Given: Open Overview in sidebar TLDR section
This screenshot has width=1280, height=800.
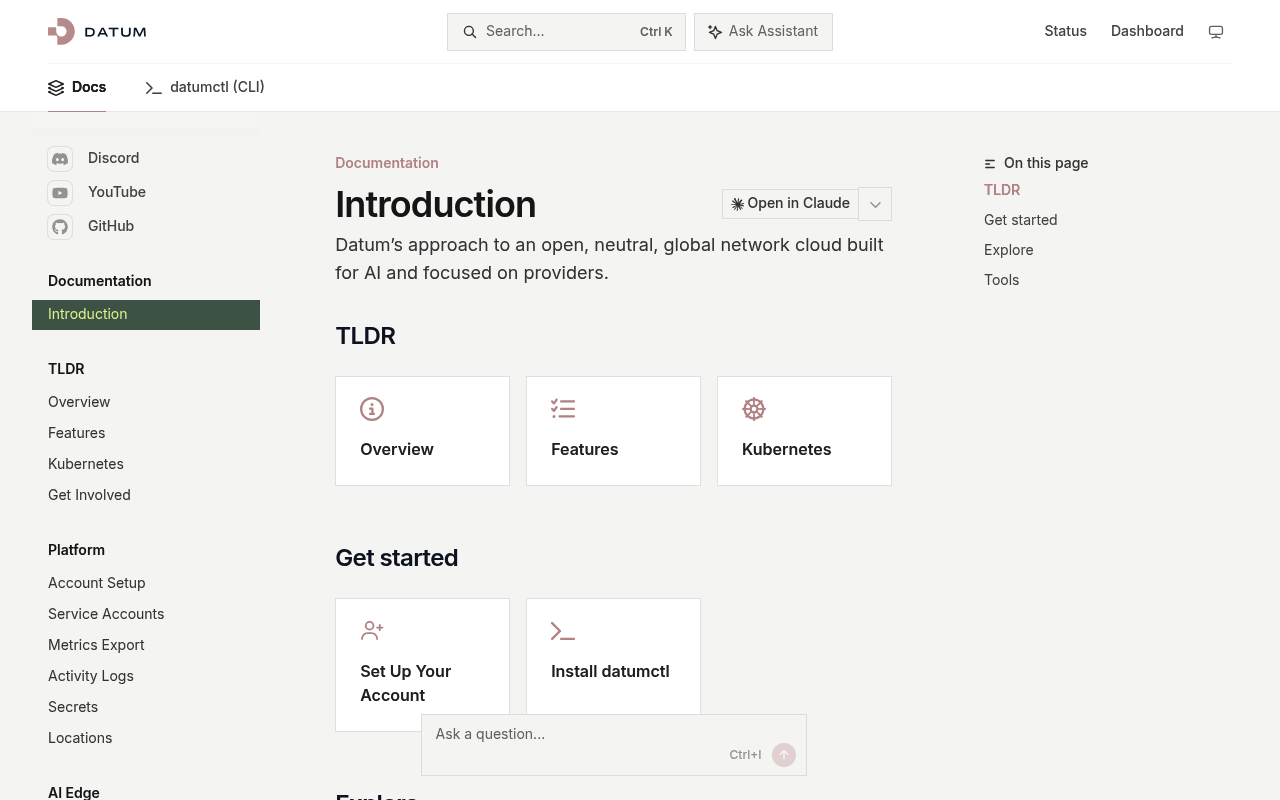Looking at the screenshot, I should click(x=79, y=402).
